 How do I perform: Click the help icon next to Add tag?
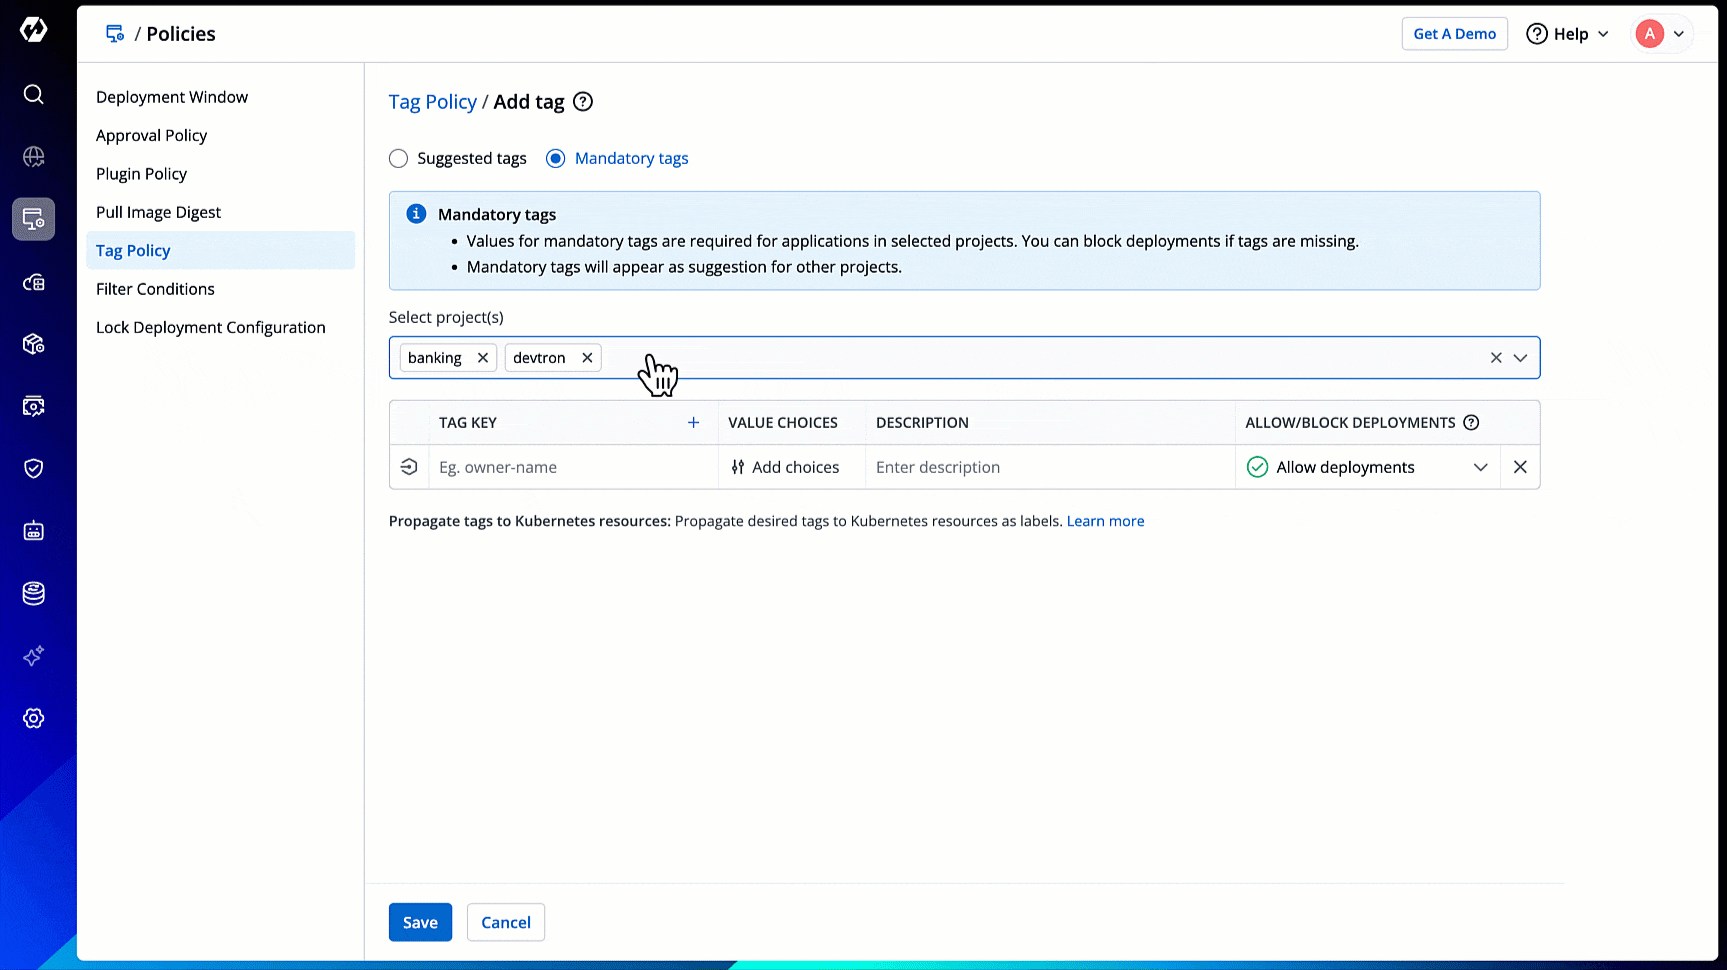(583, 102)
